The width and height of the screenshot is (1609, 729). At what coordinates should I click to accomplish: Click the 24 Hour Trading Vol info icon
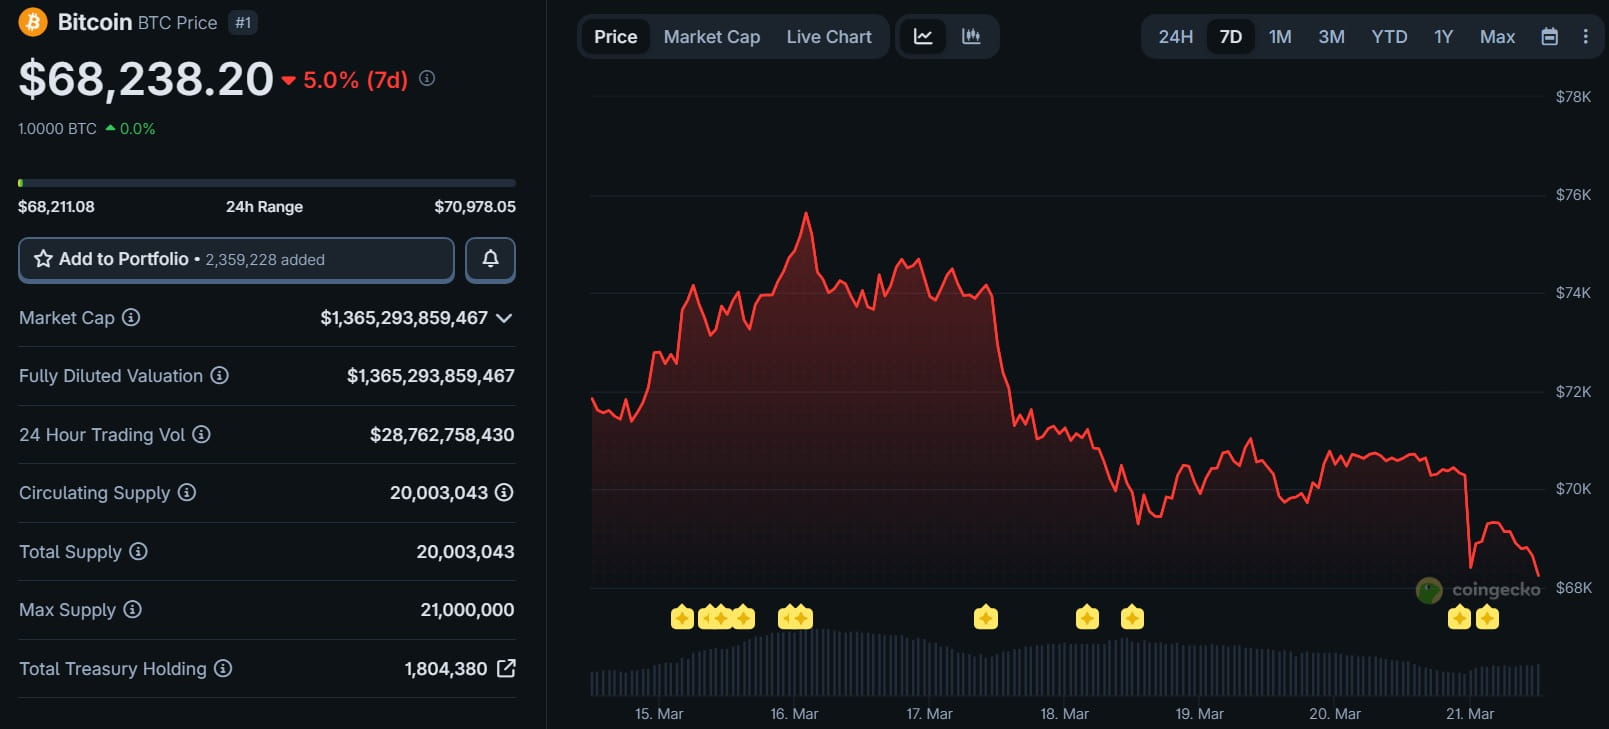pos(201,435)
